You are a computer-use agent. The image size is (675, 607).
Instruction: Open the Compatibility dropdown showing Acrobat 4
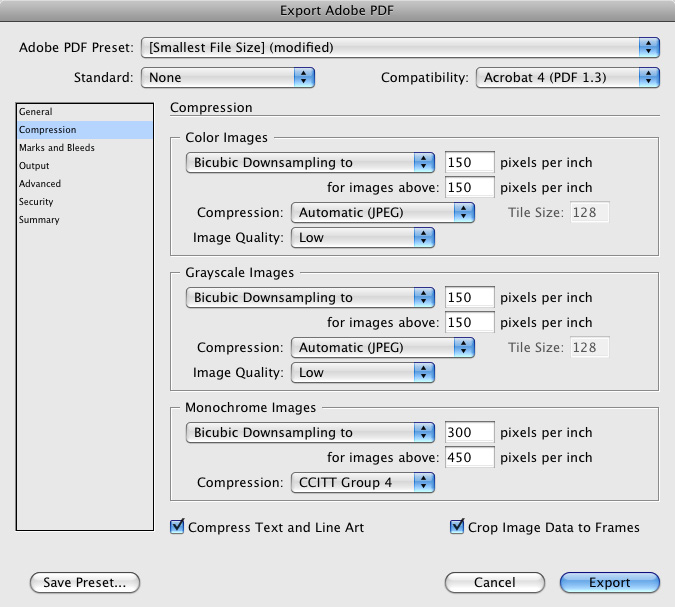567,77
